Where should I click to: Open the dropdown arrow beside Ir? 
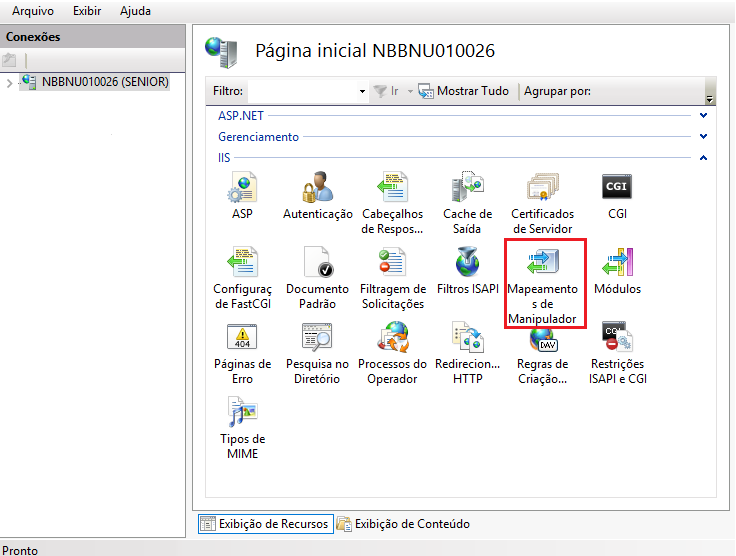pos(410,91)
